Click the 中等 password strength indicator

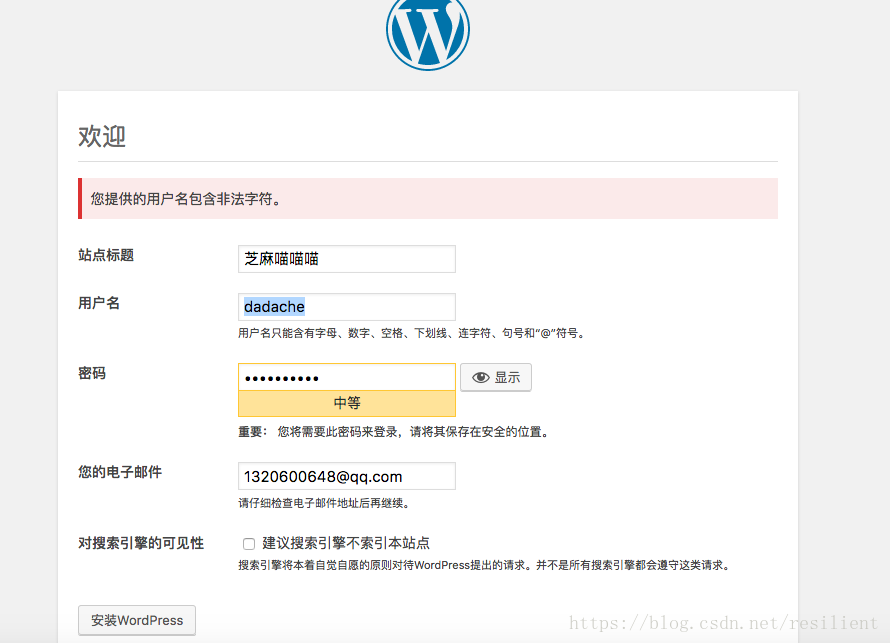coord(347,404)
